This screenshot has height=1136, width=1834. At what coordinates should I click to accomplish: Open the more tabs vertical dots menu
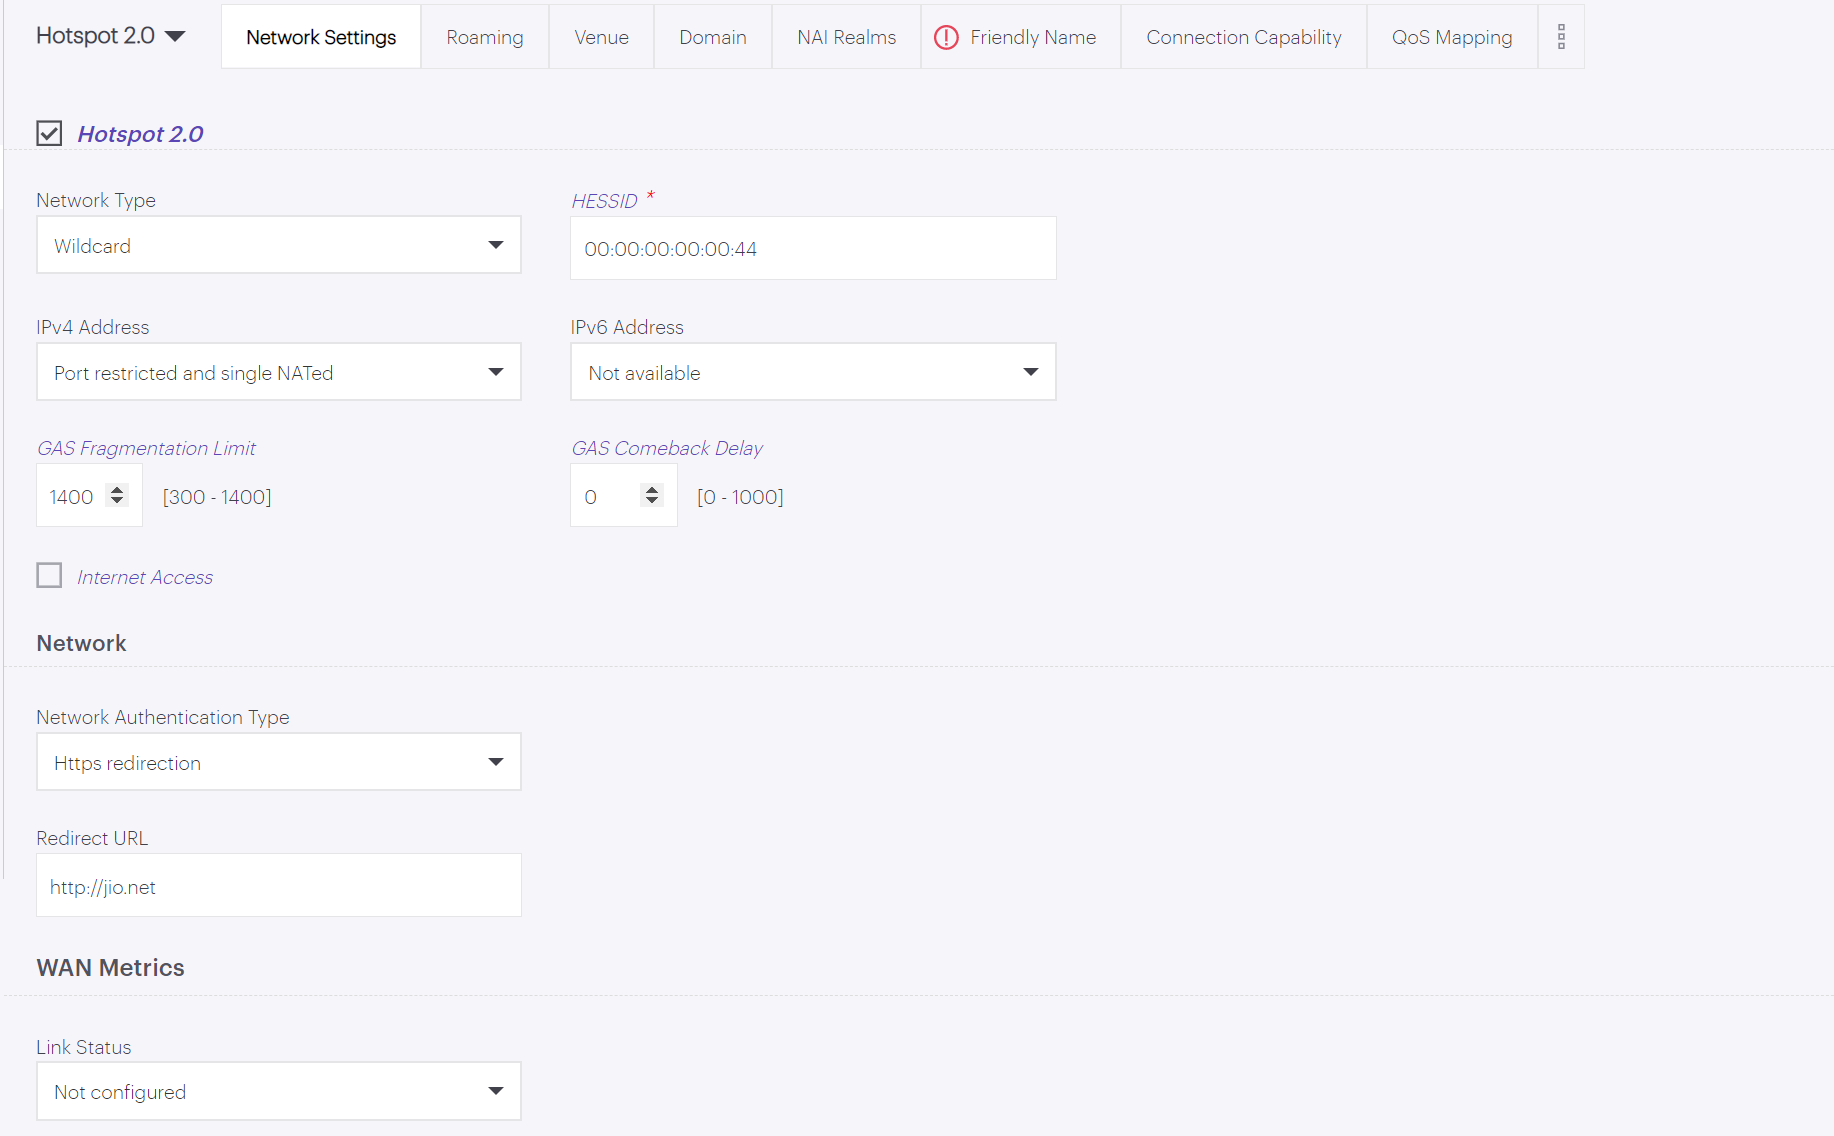click(x=1560, y=38)
